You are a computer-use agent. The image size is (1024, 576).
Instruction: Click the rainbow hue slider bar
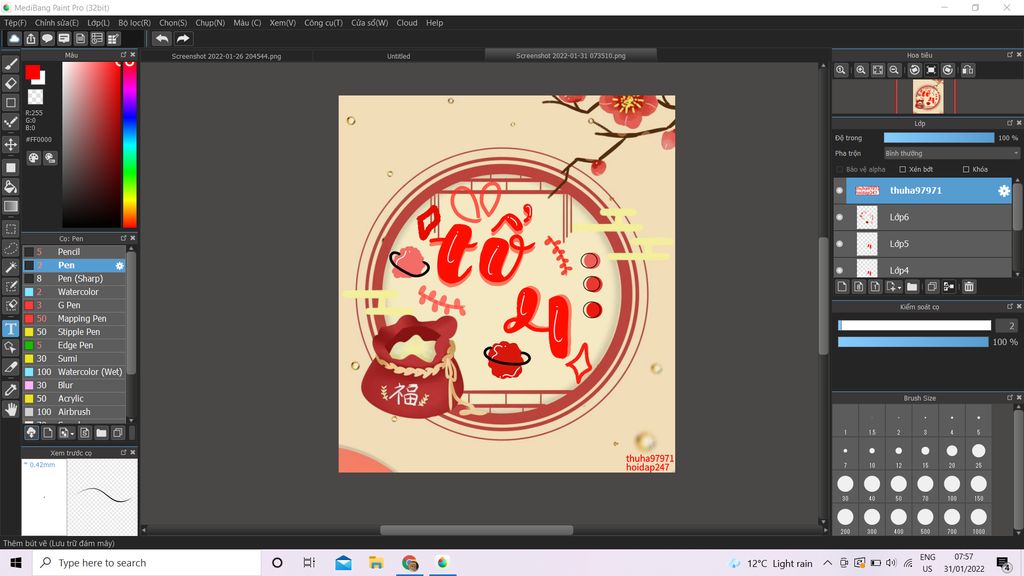pyautogui.click(x=129, y=144)
